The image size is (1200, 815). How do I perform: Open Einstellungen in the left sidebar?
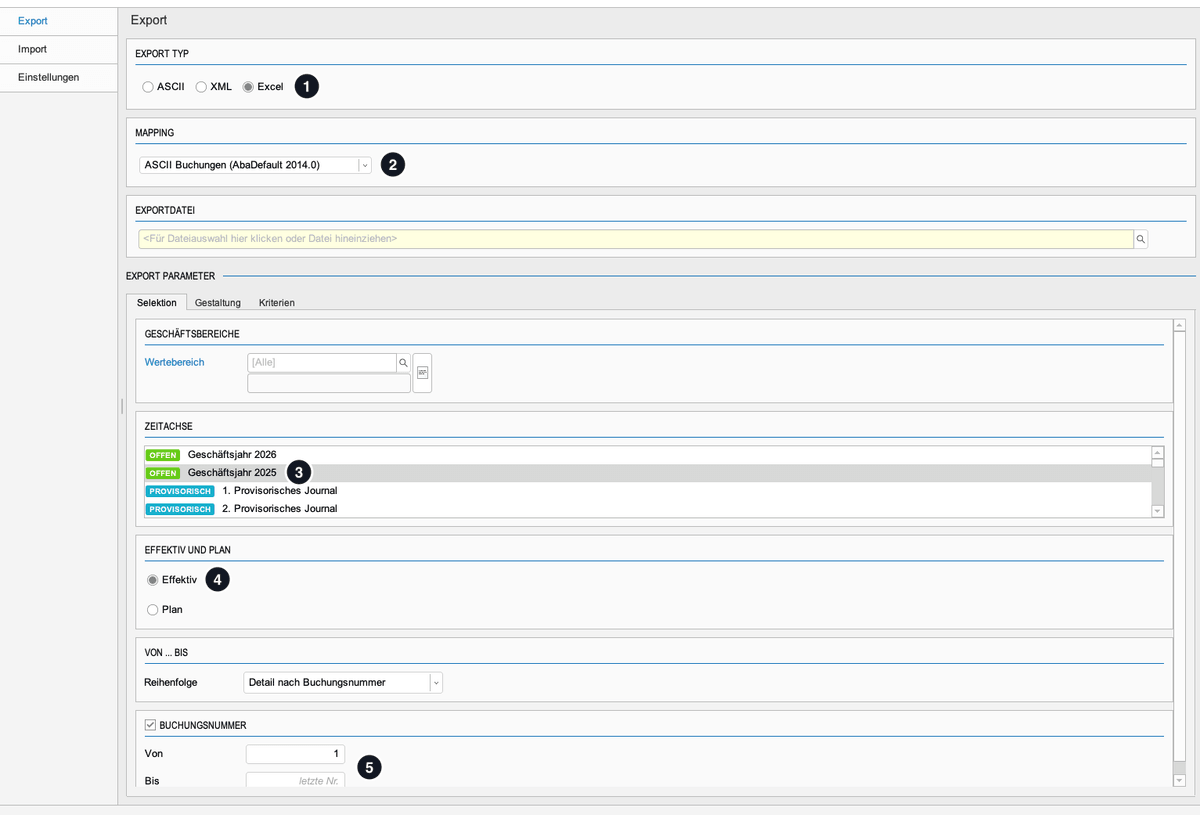[59, 77]
